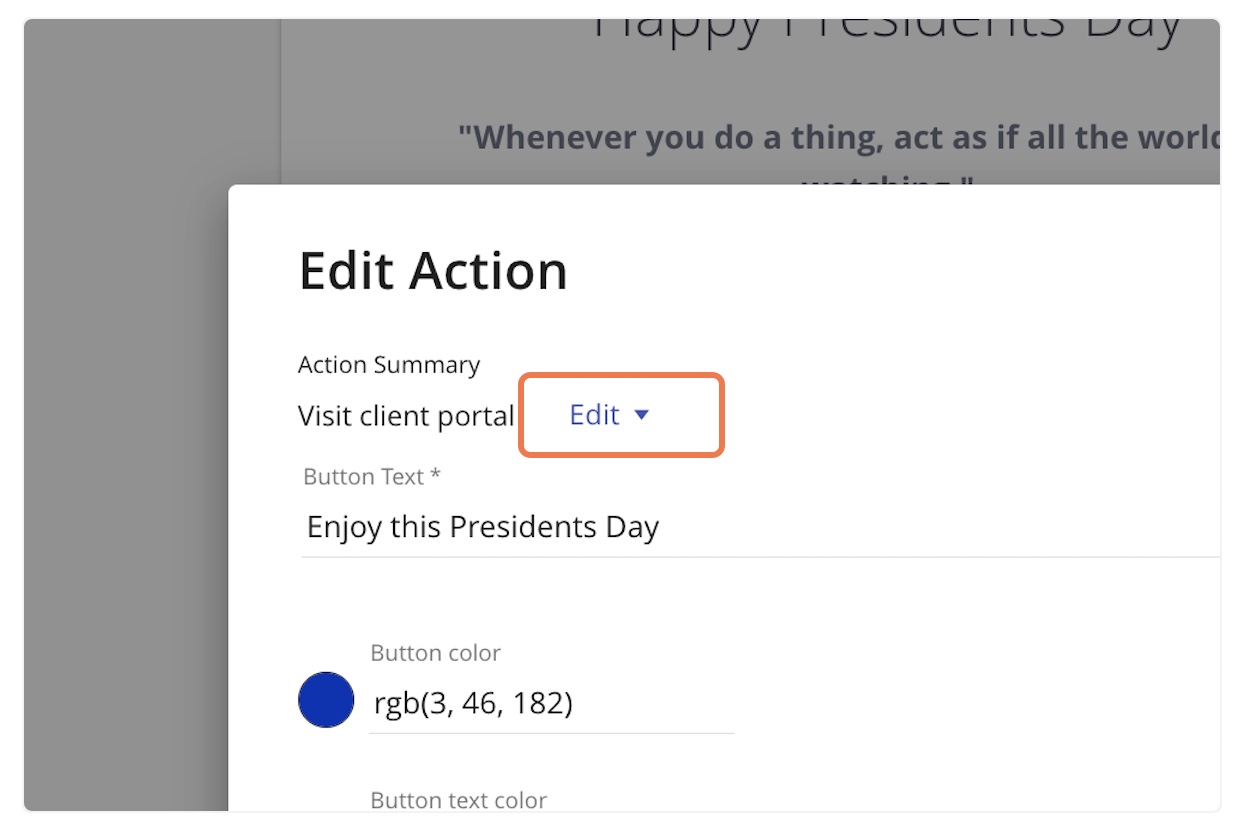The width and height of the screenshot is (1256, 840).
Task: Click the Edit Action dialog heading
Action: pos(433,271)
